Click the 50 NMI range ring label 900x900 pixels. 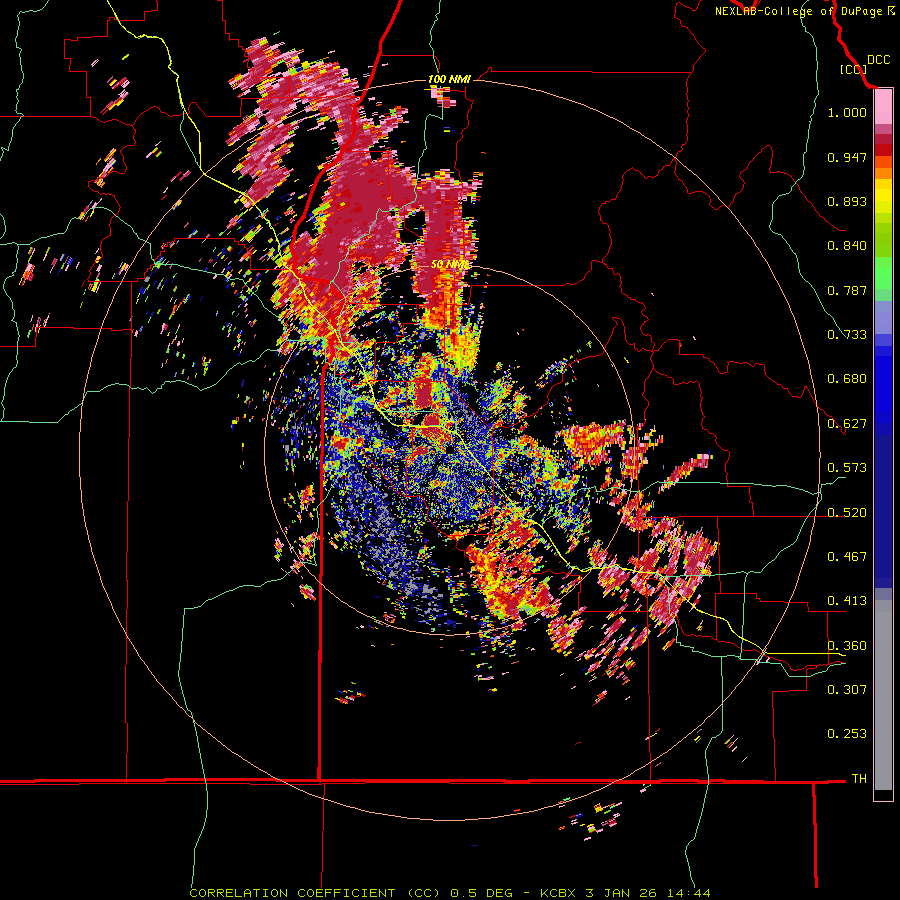click(x=450, y=264)
